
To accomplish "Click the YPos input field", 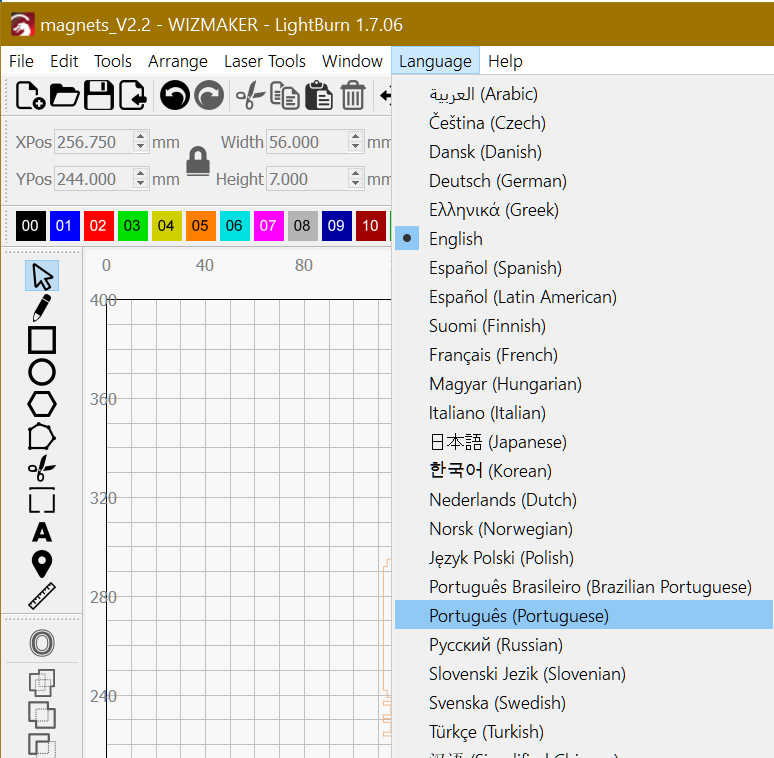I will (101, 179).
